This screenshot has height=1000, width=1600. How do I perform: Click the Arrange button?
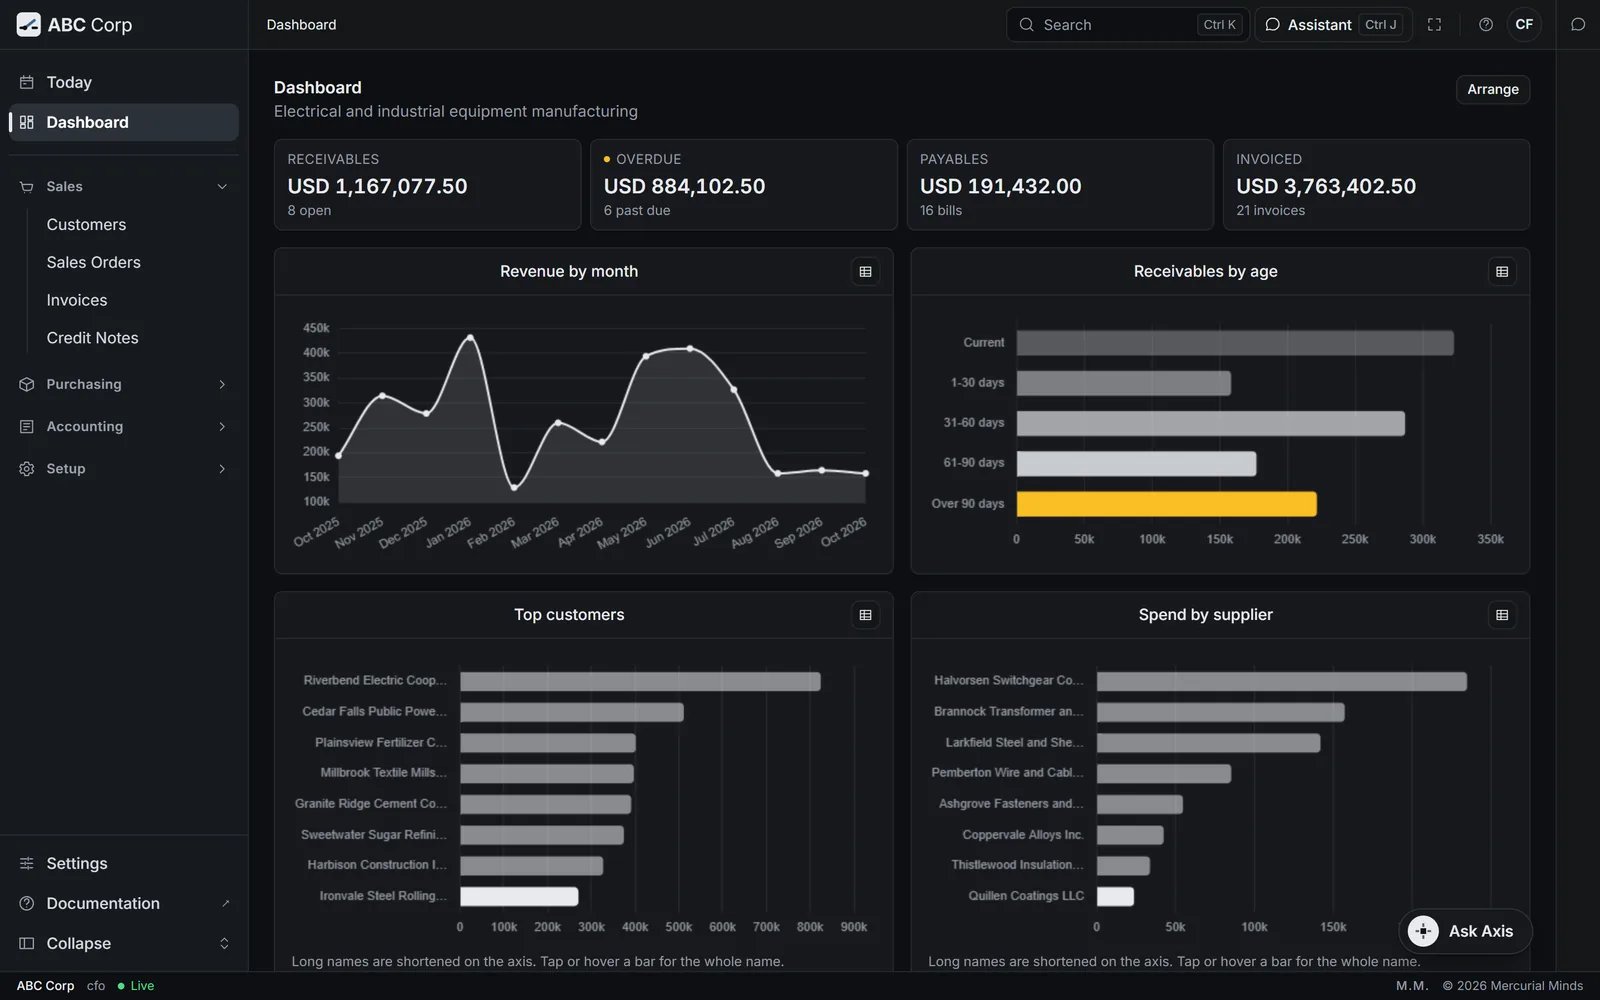click(x=1493, y=89)
